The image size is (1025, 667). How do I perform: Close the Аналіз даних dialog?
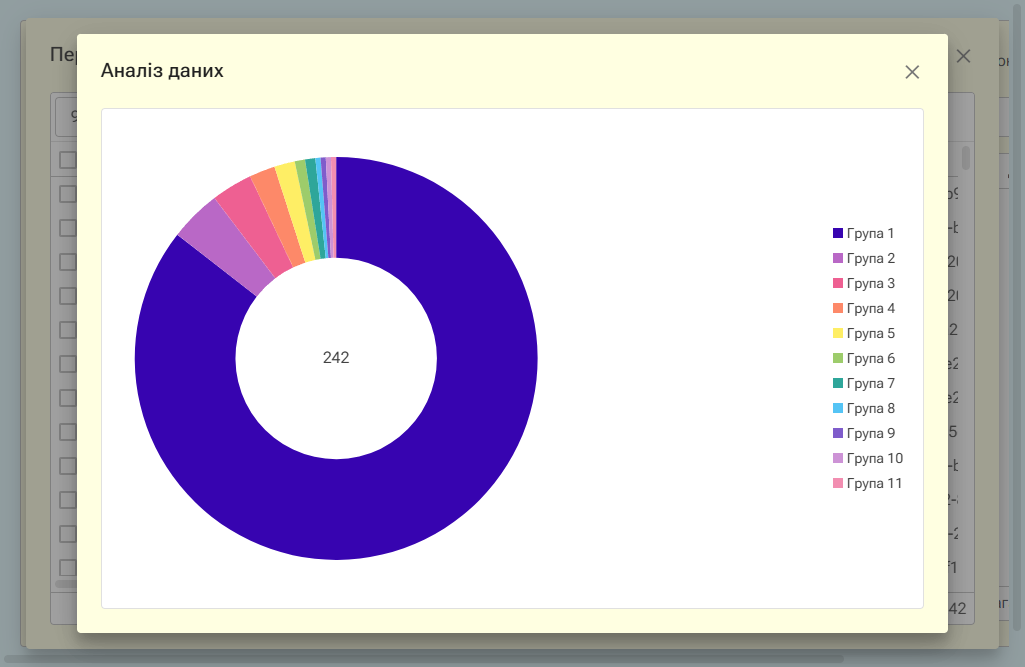(x=911, y=71)
